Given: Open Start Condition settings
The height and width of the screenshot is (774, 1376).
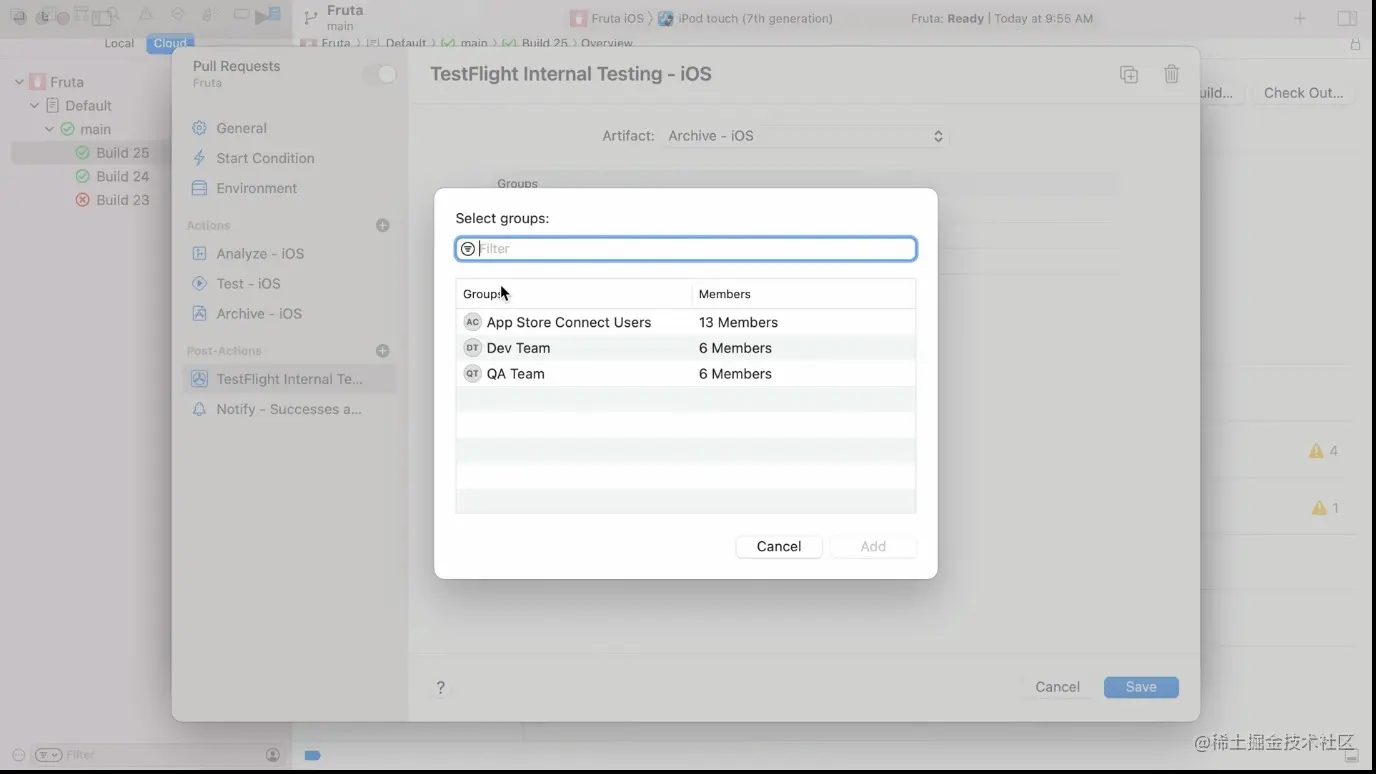Looking at the screenshot, I should [290, 158].
